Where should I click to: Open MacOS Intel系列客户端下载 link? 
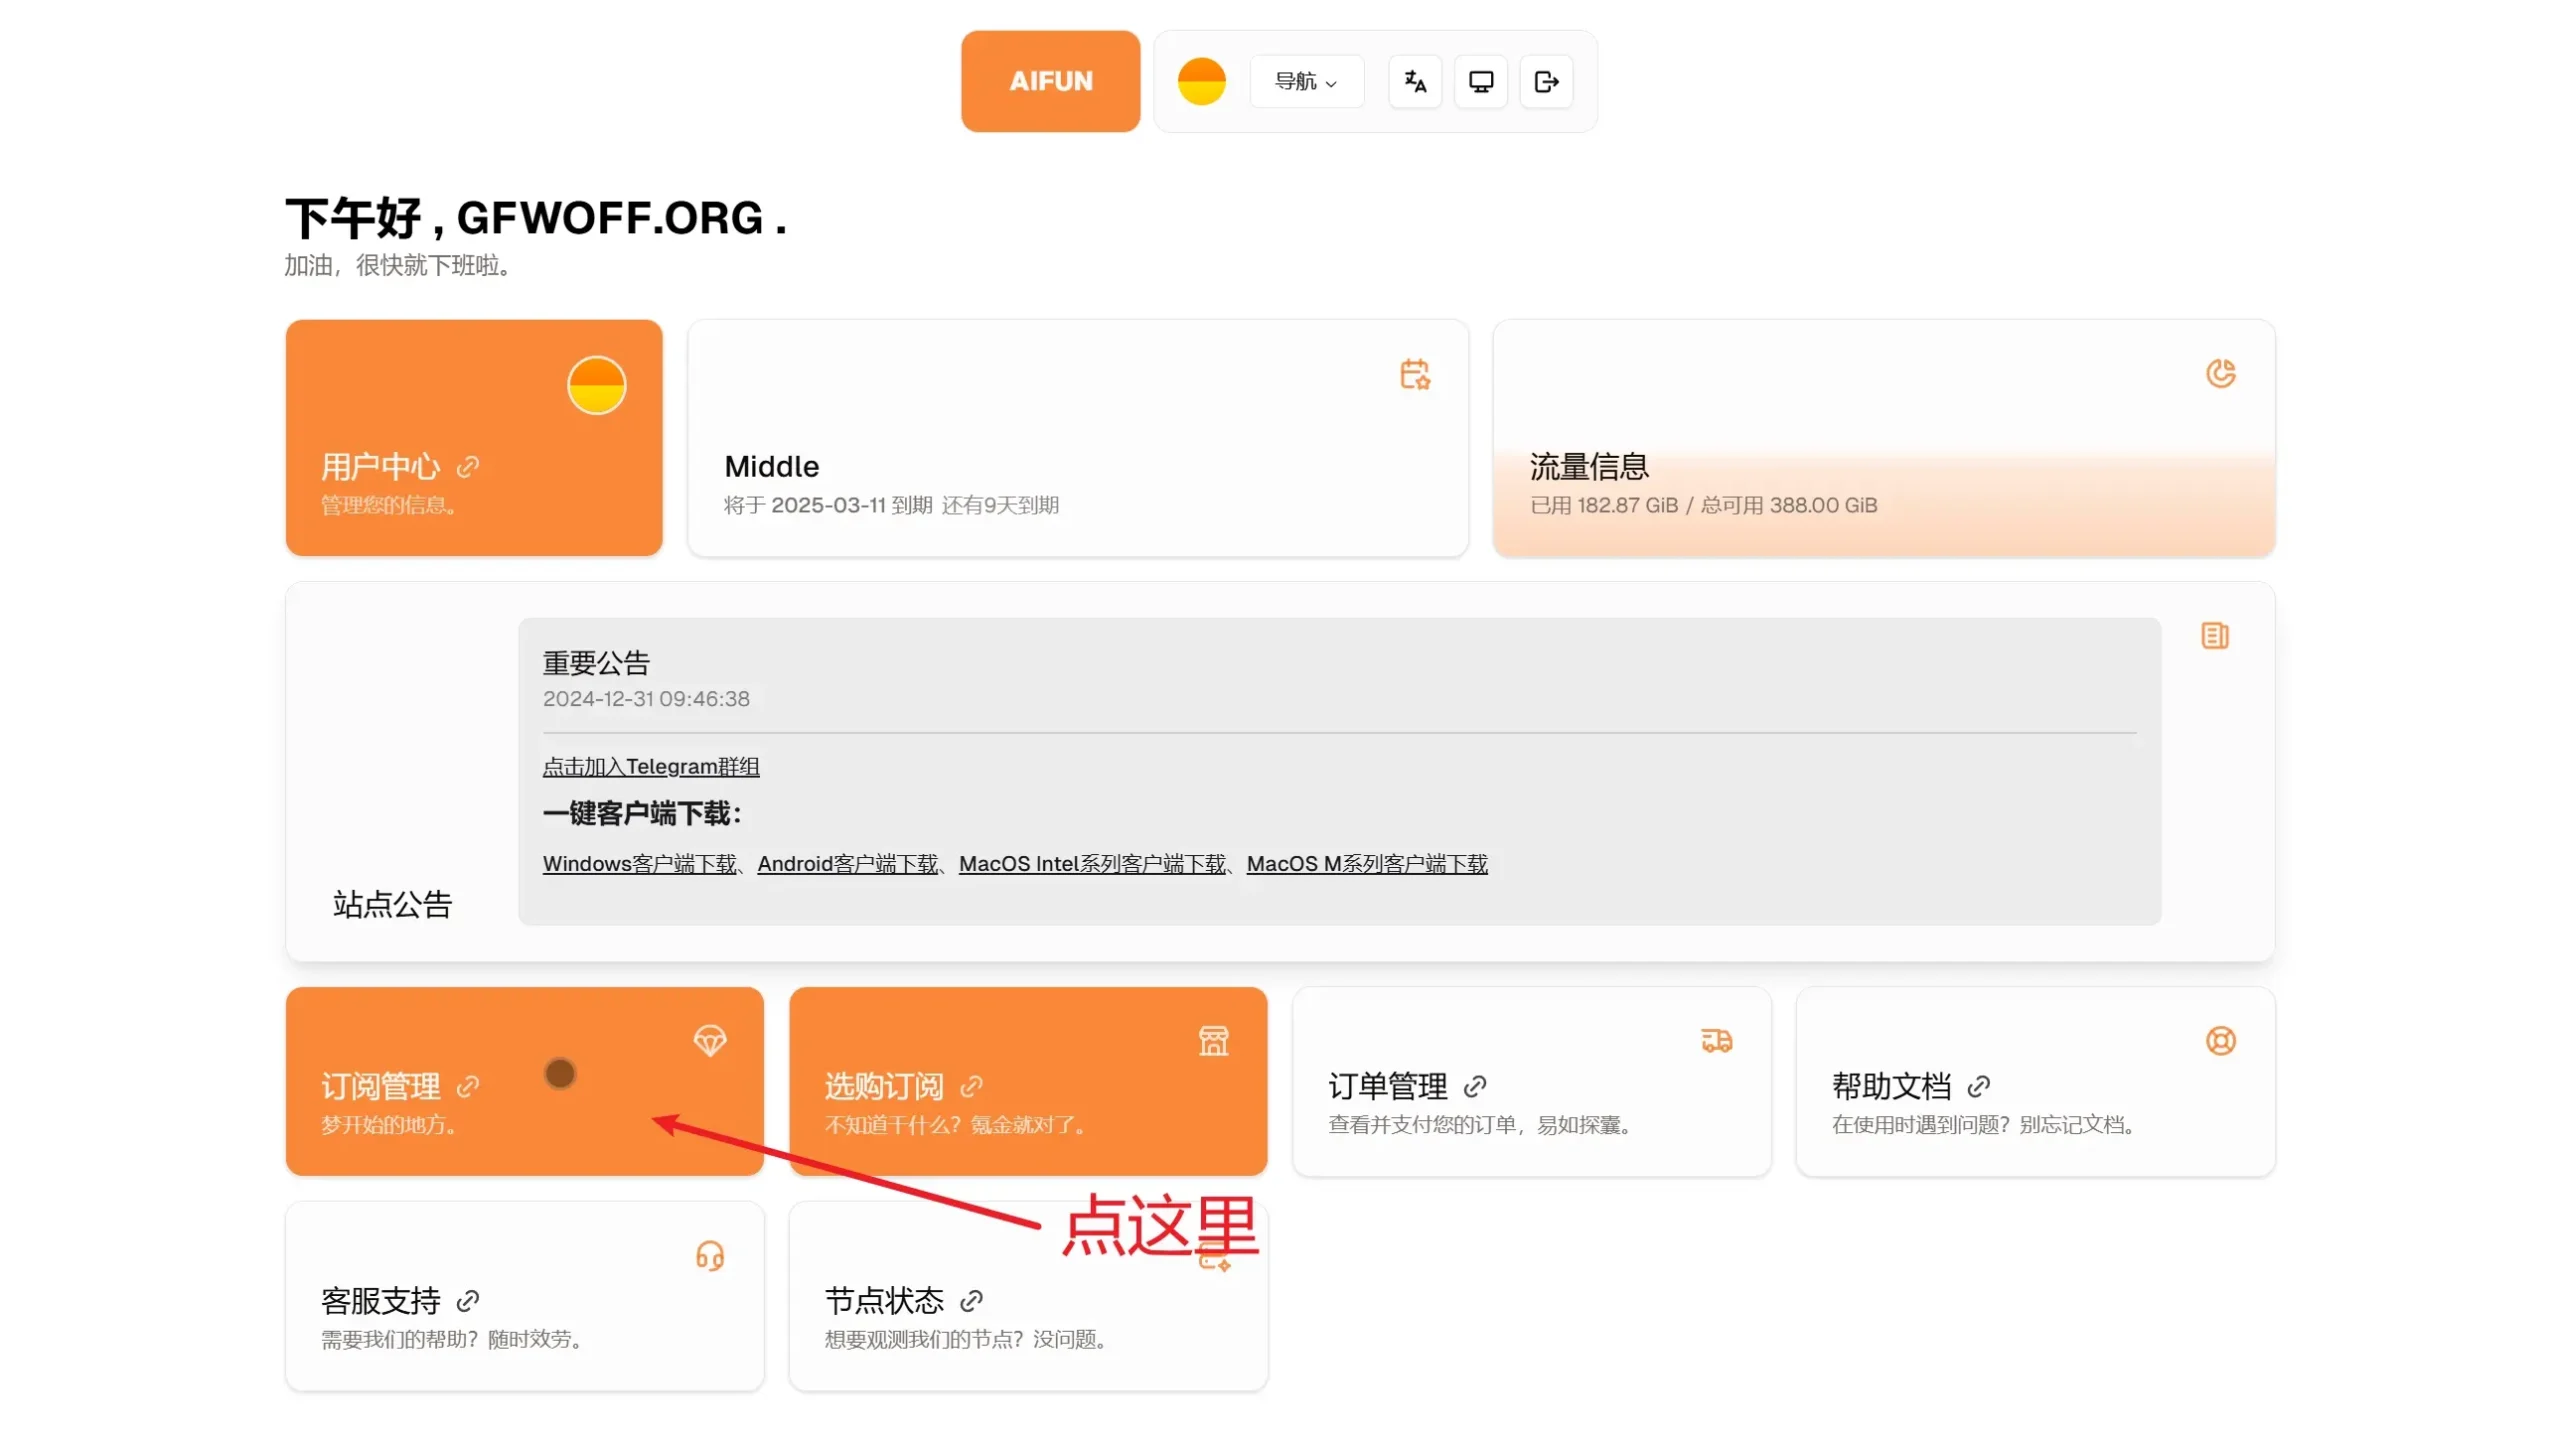click(x=1091, y=863)
